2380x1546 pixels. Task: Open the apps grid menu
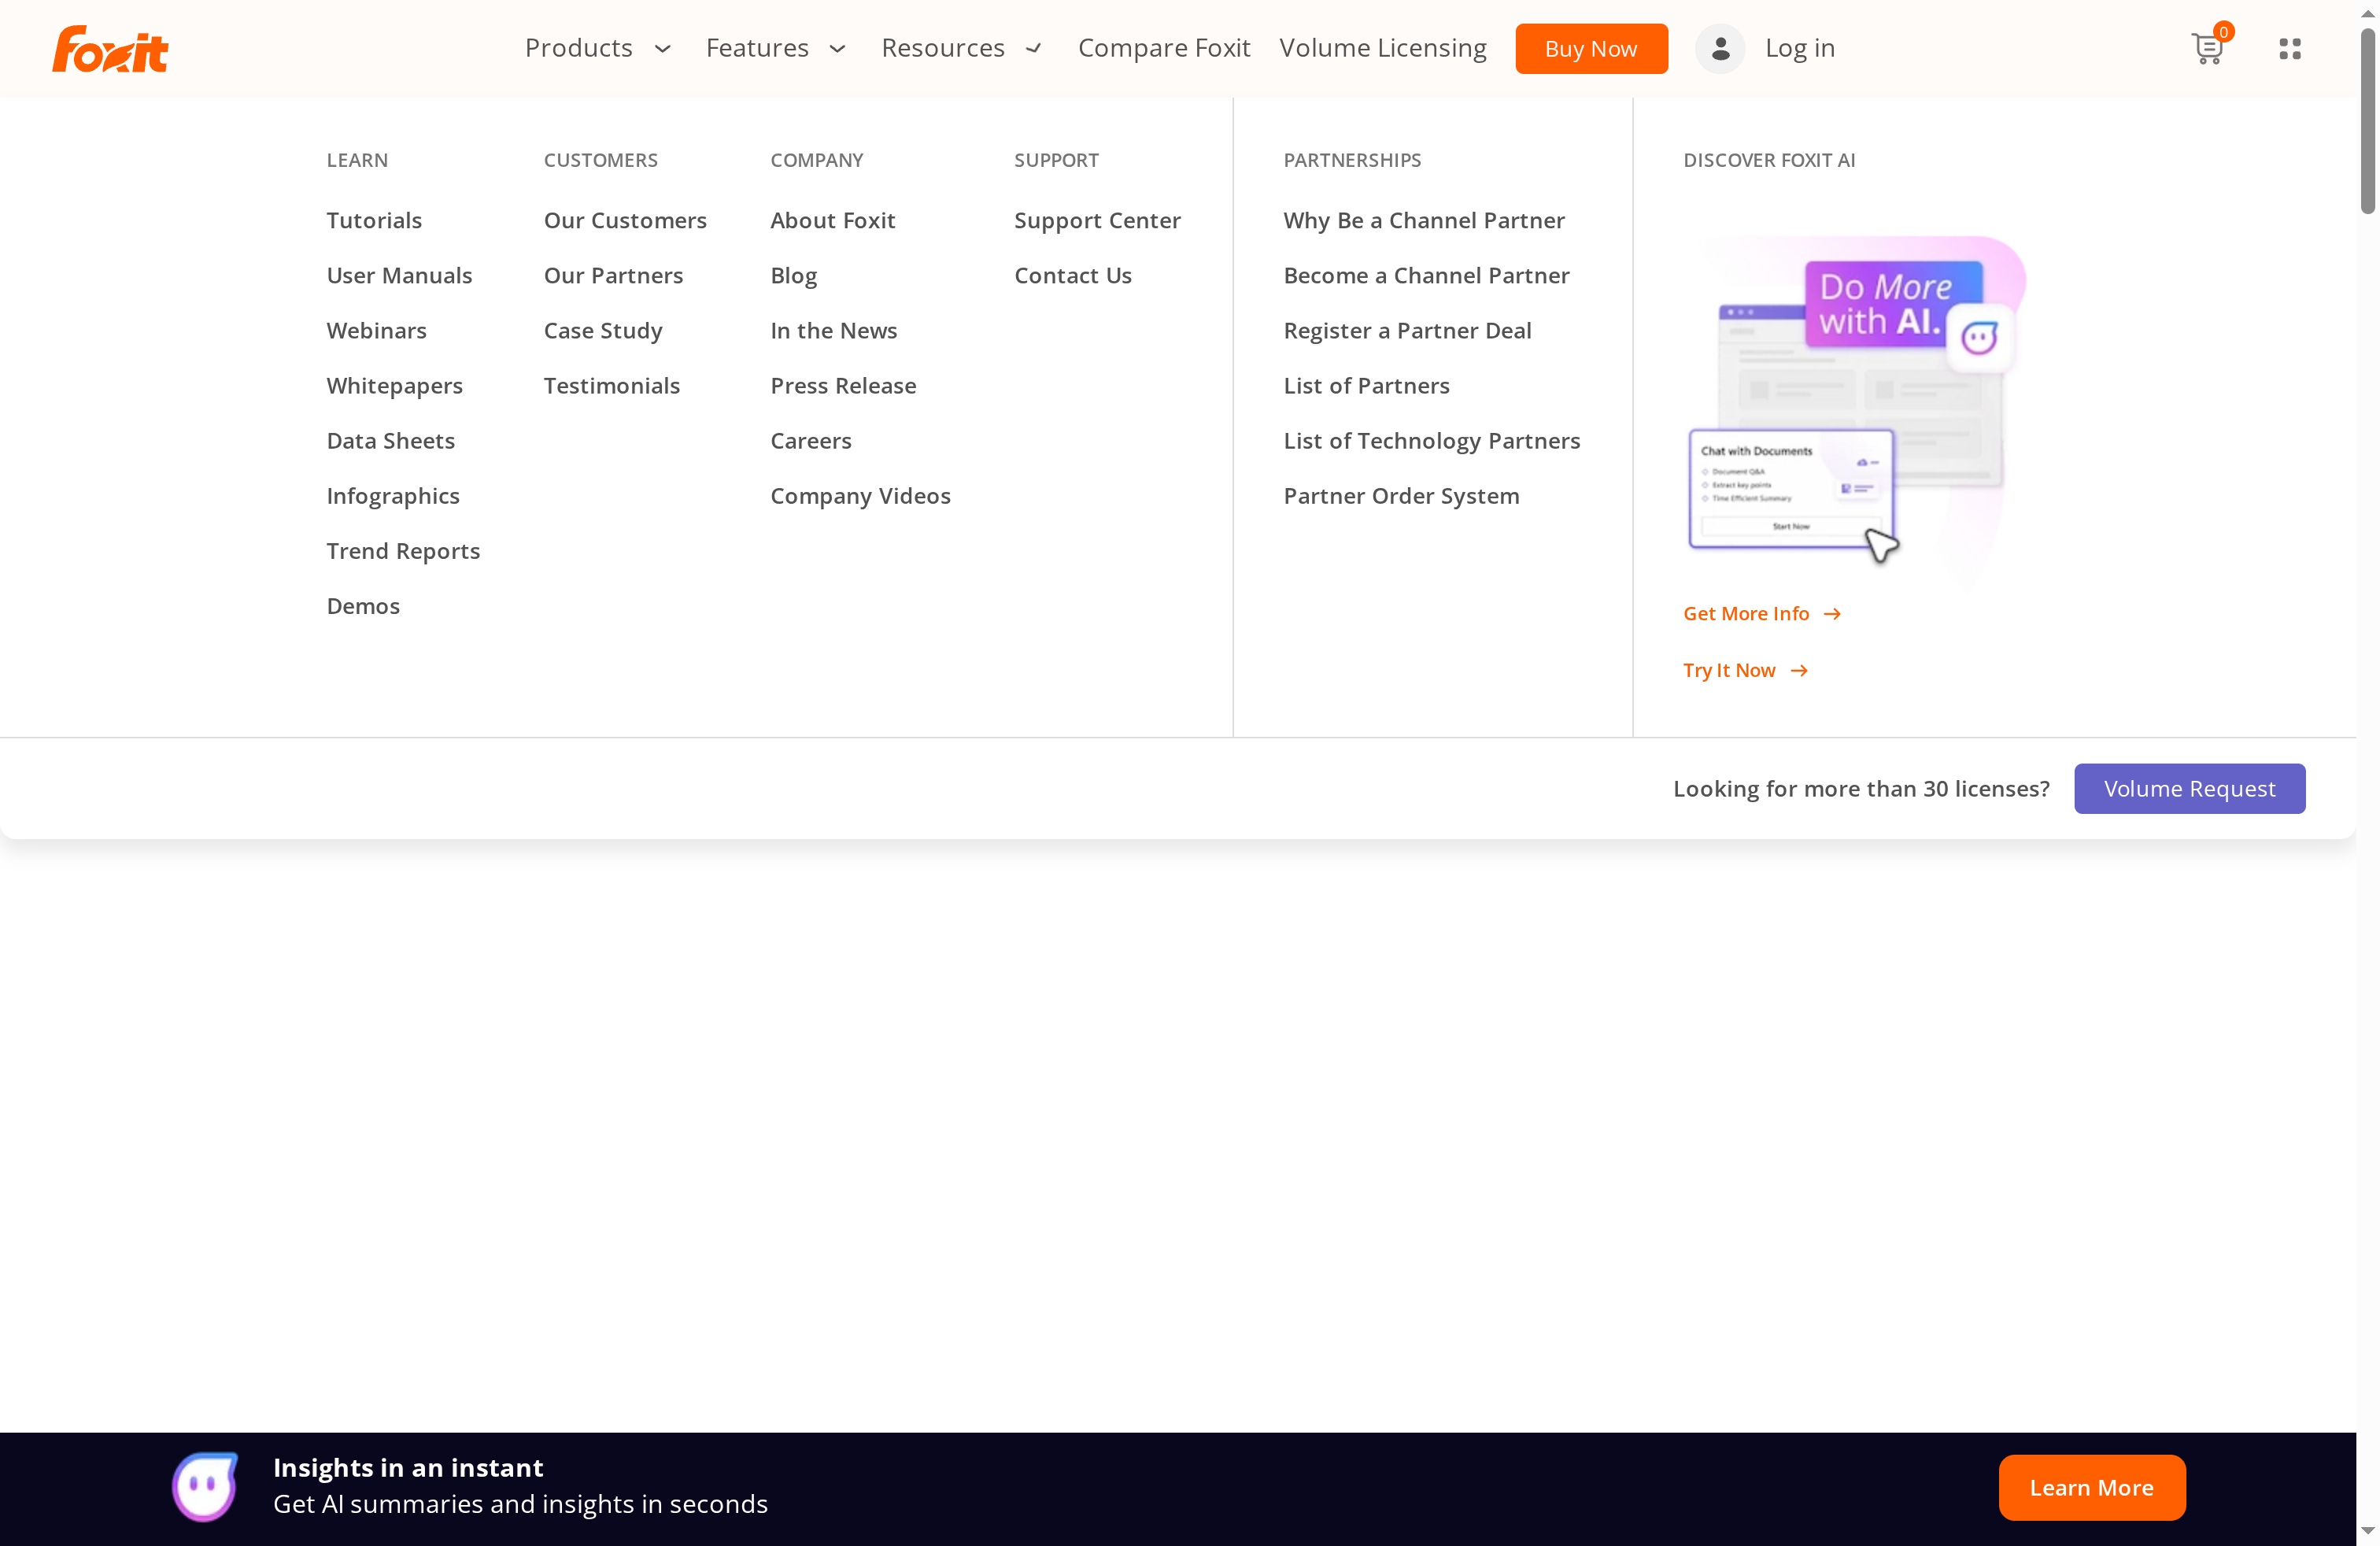pos(2290,48)
